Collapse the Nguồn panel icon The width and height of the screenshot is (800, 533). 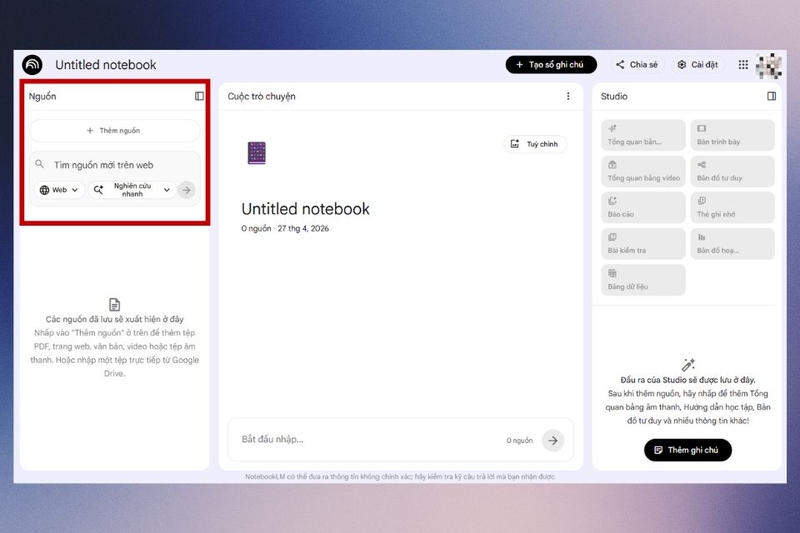pos(199,96)
